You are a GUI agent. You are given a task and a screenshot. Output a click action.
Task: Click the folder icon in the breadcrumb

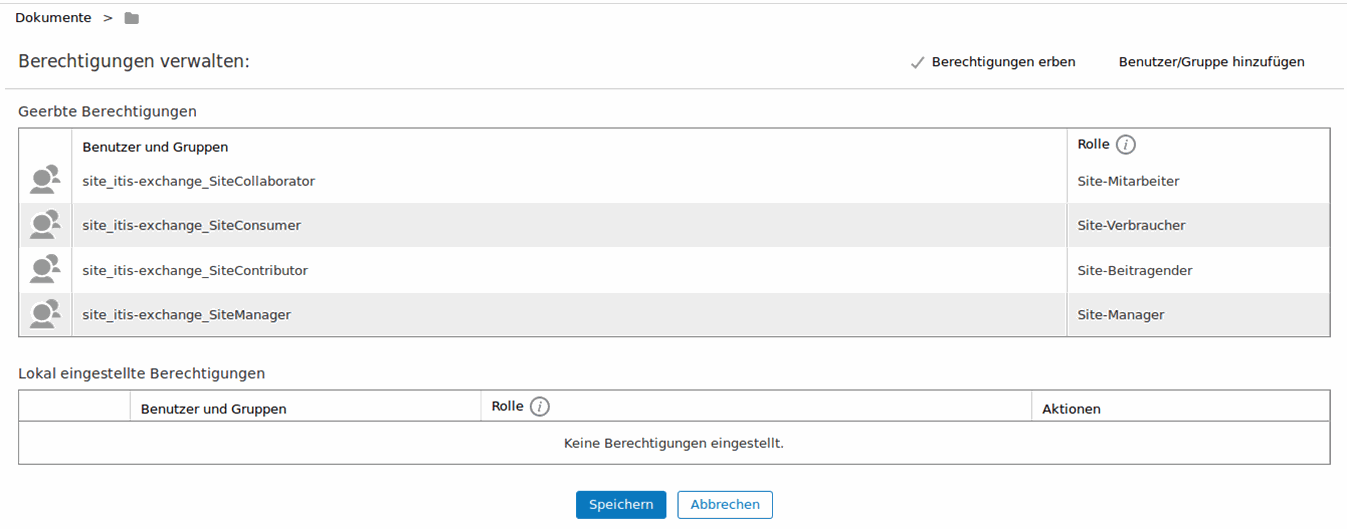pos(131,18)
